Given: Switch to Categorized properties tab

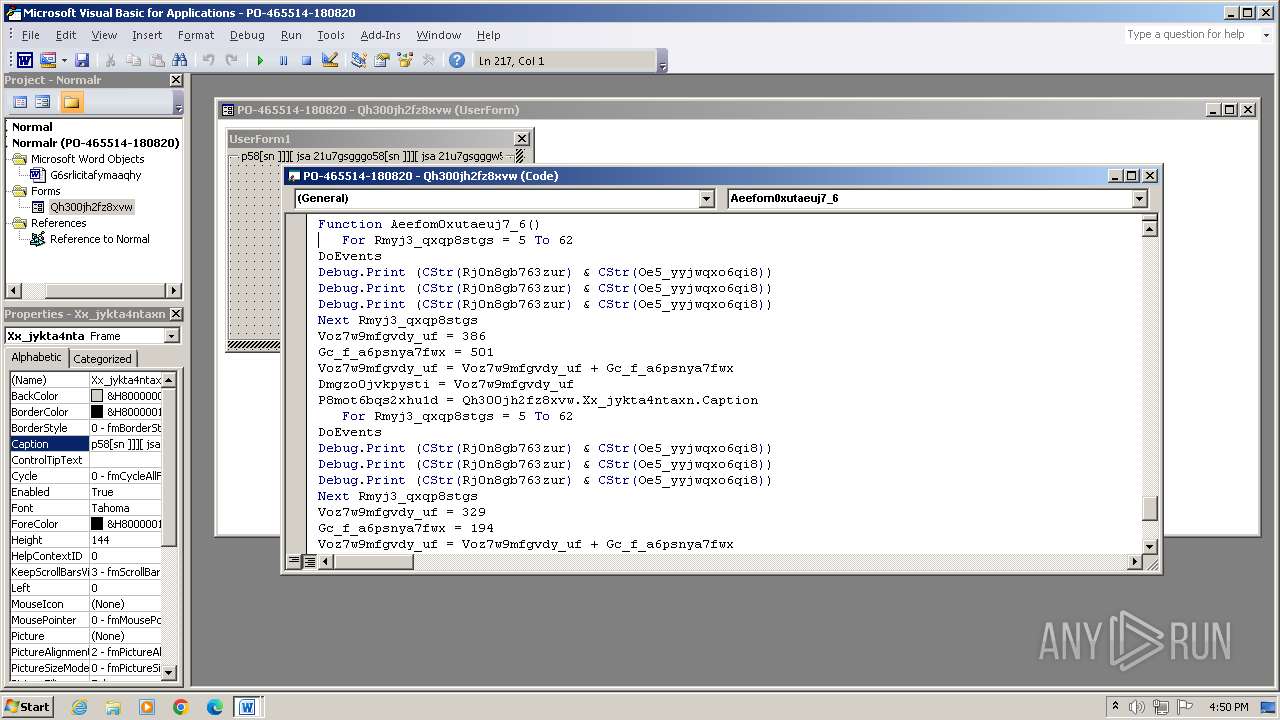Looking at the screenshot, I should [x=102, y=359].
